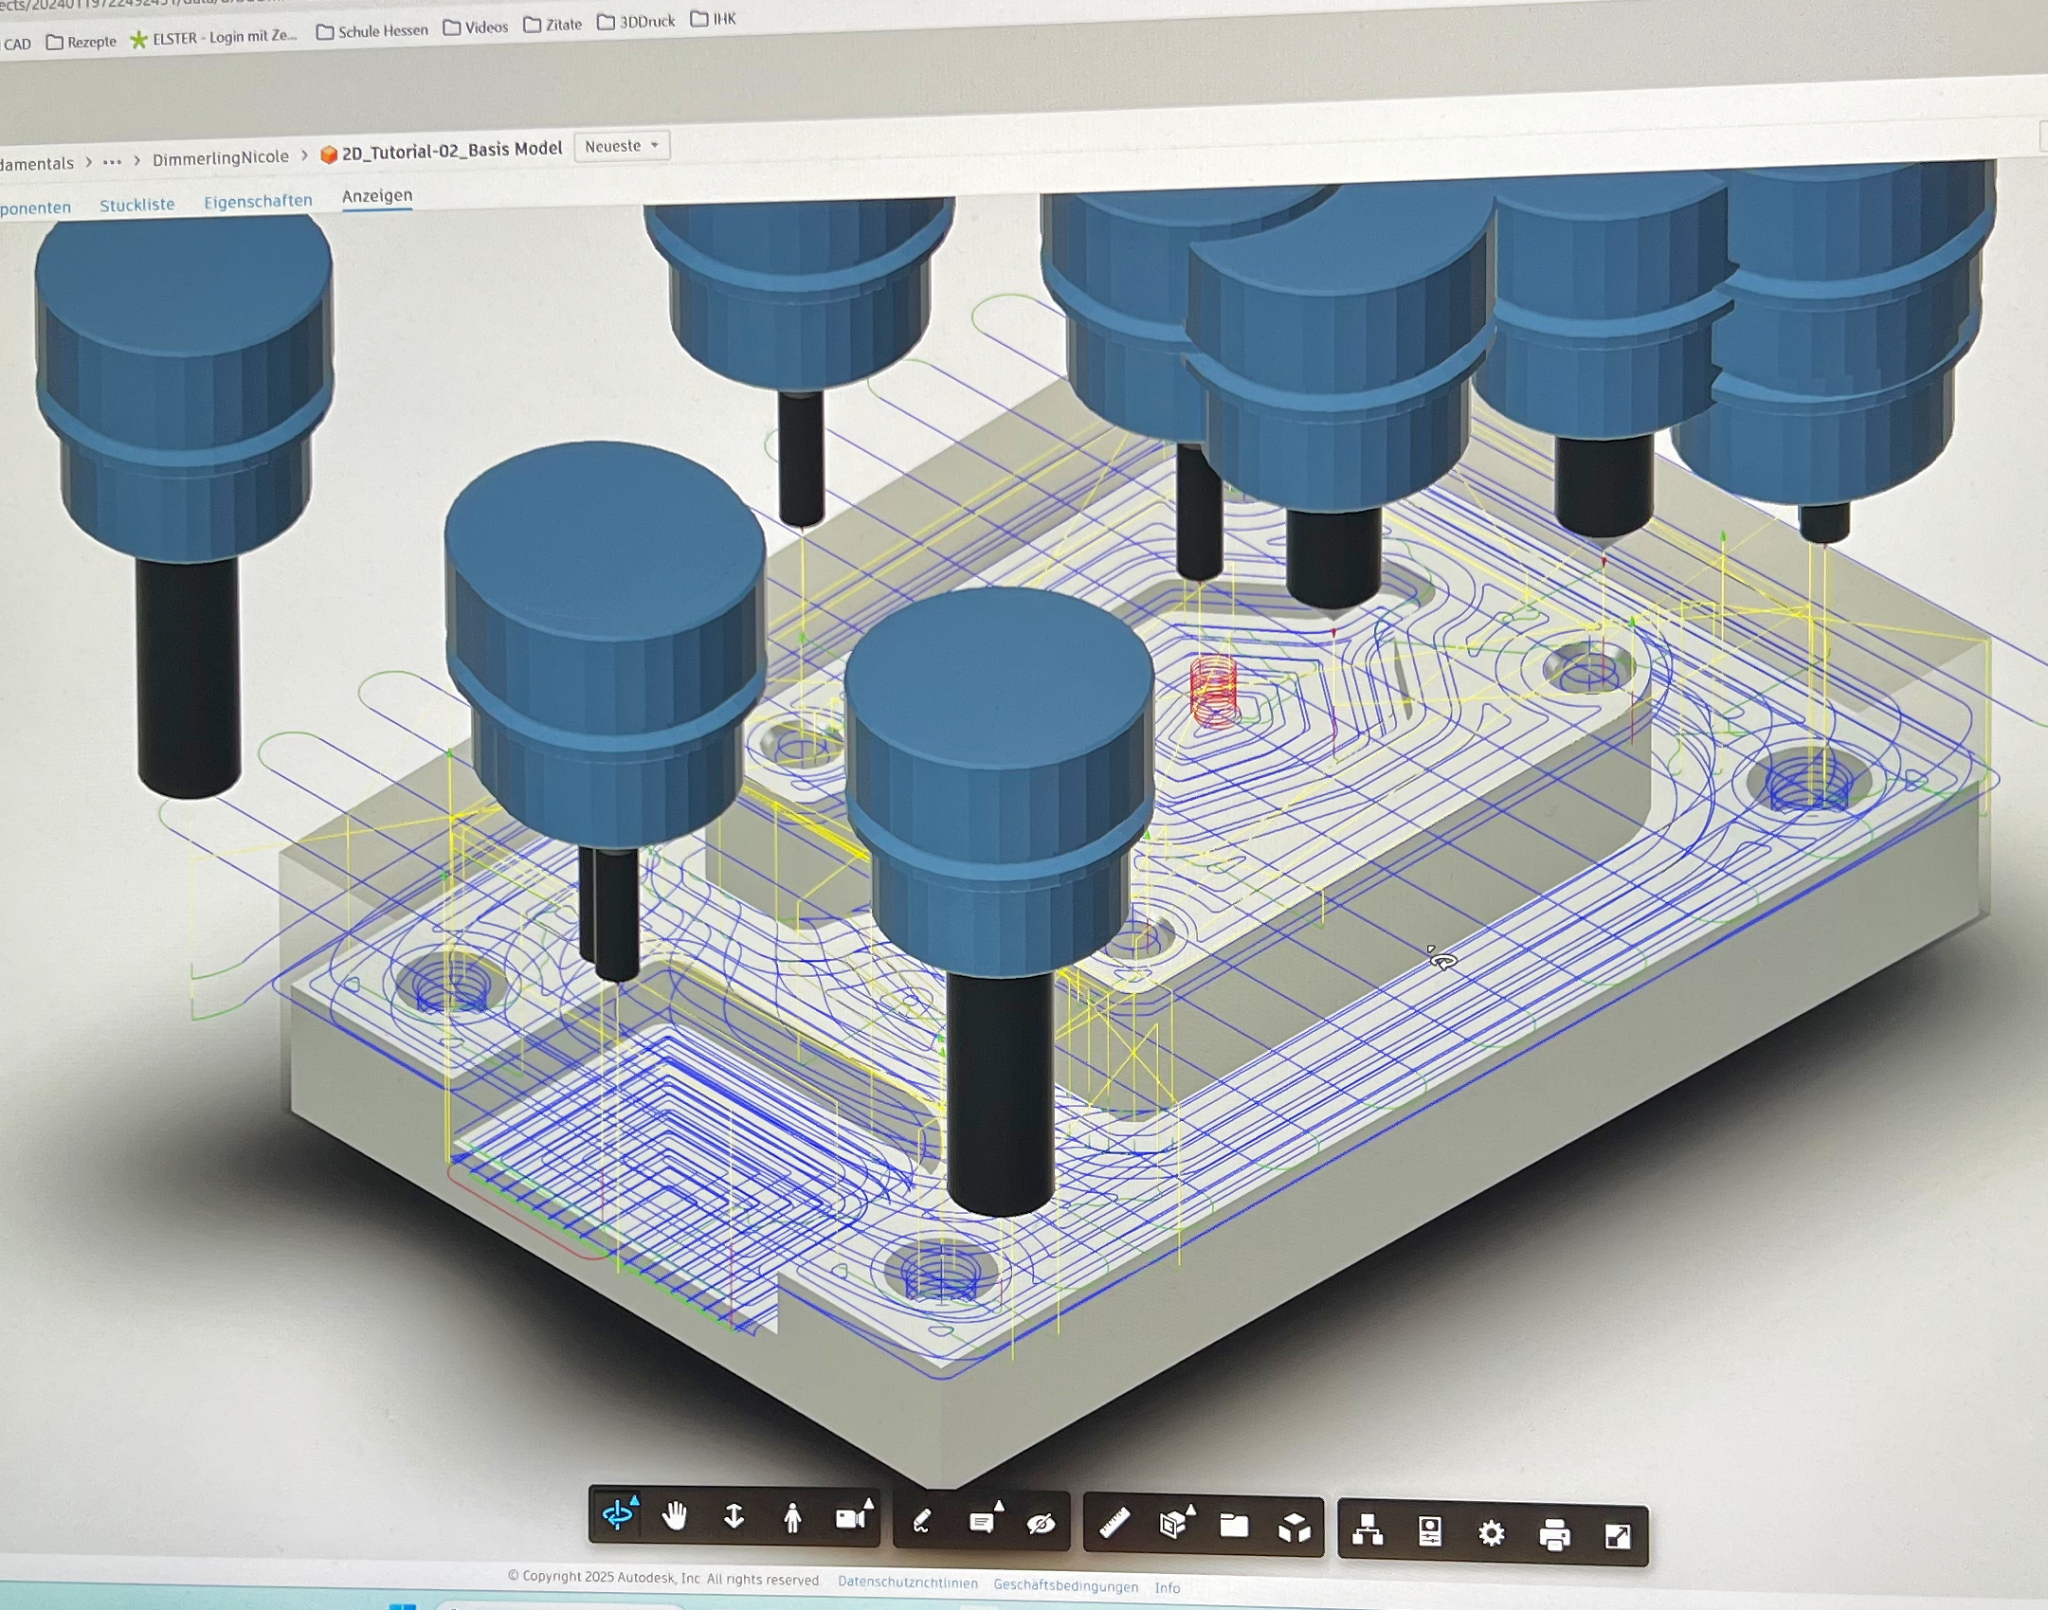Switch to the Eigenschaften tab
The image size is (2048, 1610).
pos(258,201)
